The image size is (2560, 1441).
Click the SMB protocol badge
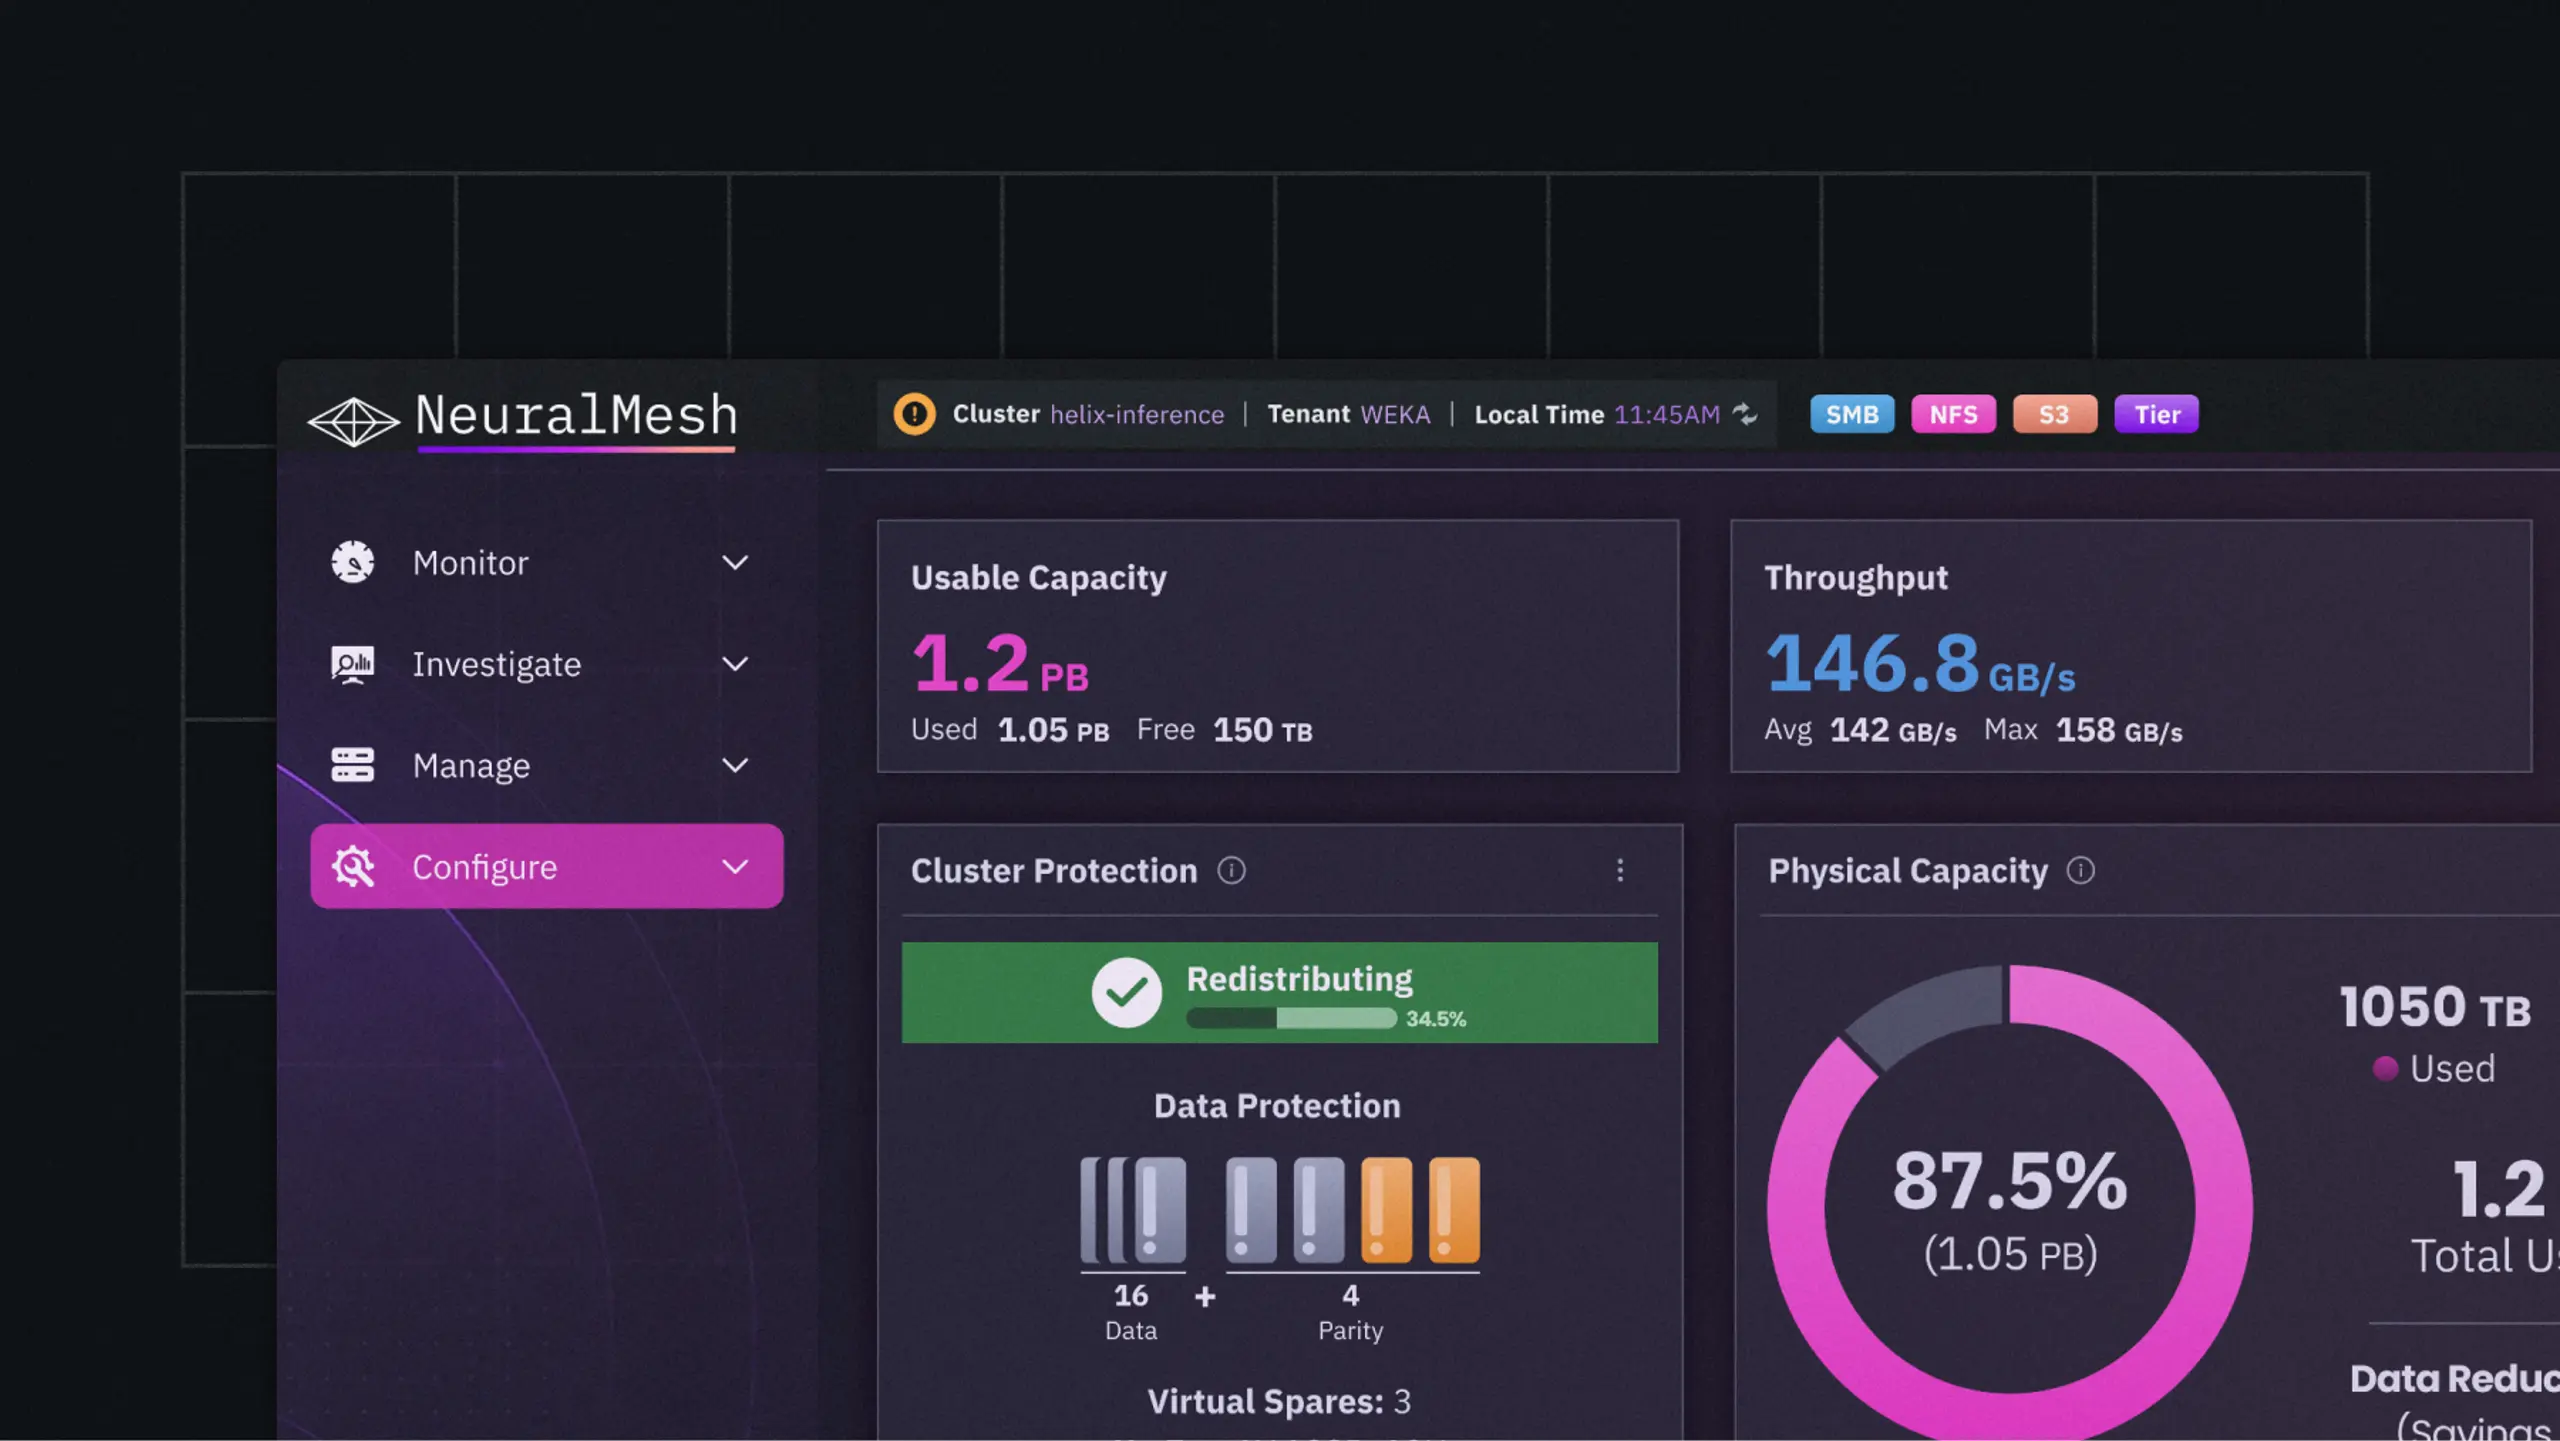point(1852,414)
